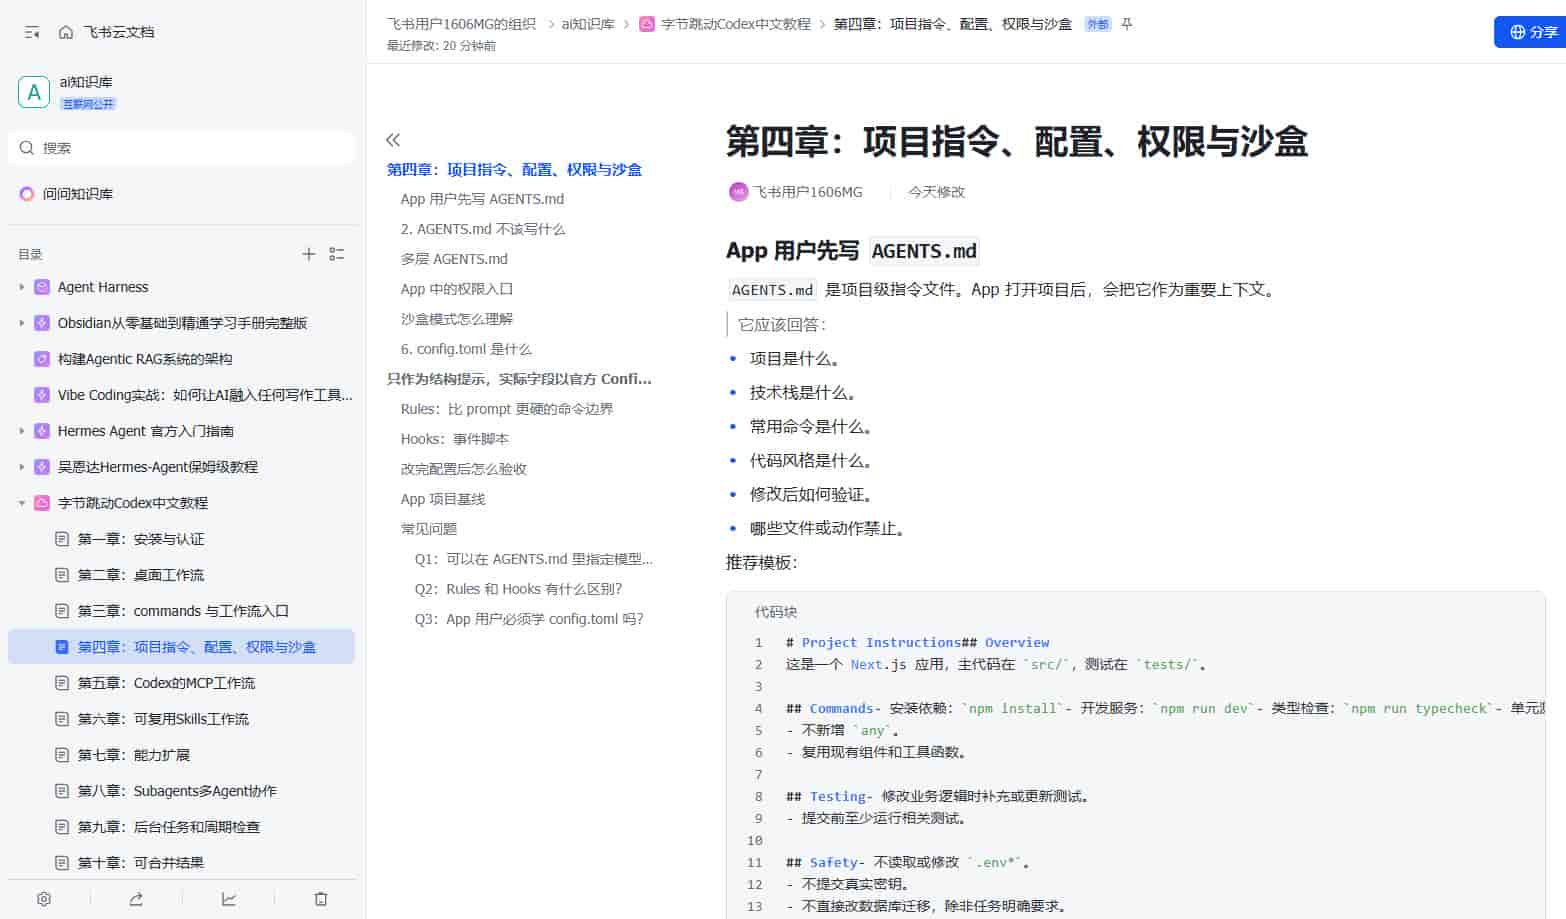Jump to outline item Q3：App 用户必须学 config.toml 吗
1566x919 pixels.
point(529,619)
